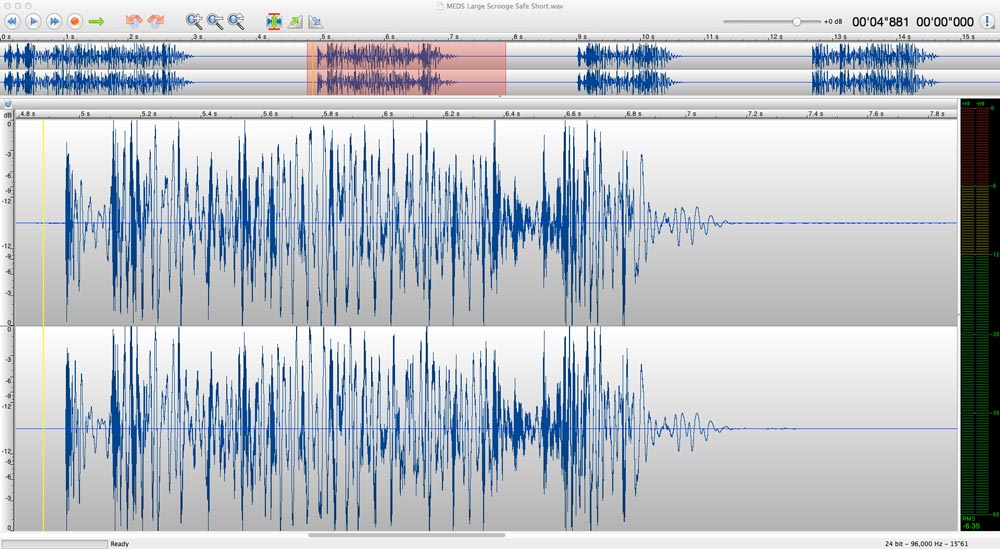Viewport: 1000px width, 549px height.
Task: Zoom in with the plus magnifier
Action: point(194,21)
